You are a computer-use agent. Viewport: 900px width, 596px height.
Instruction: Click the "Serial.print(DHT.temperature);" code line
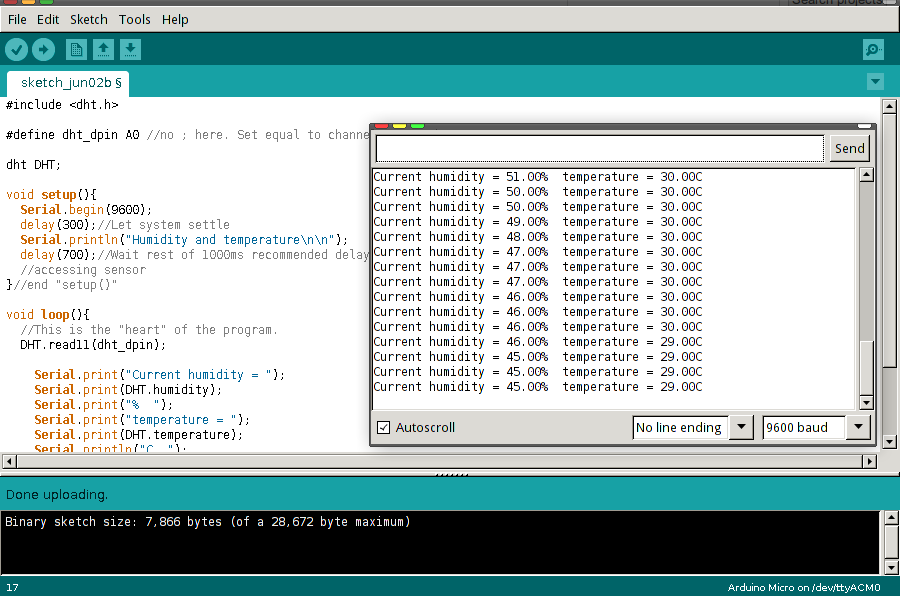coord(139,435)
